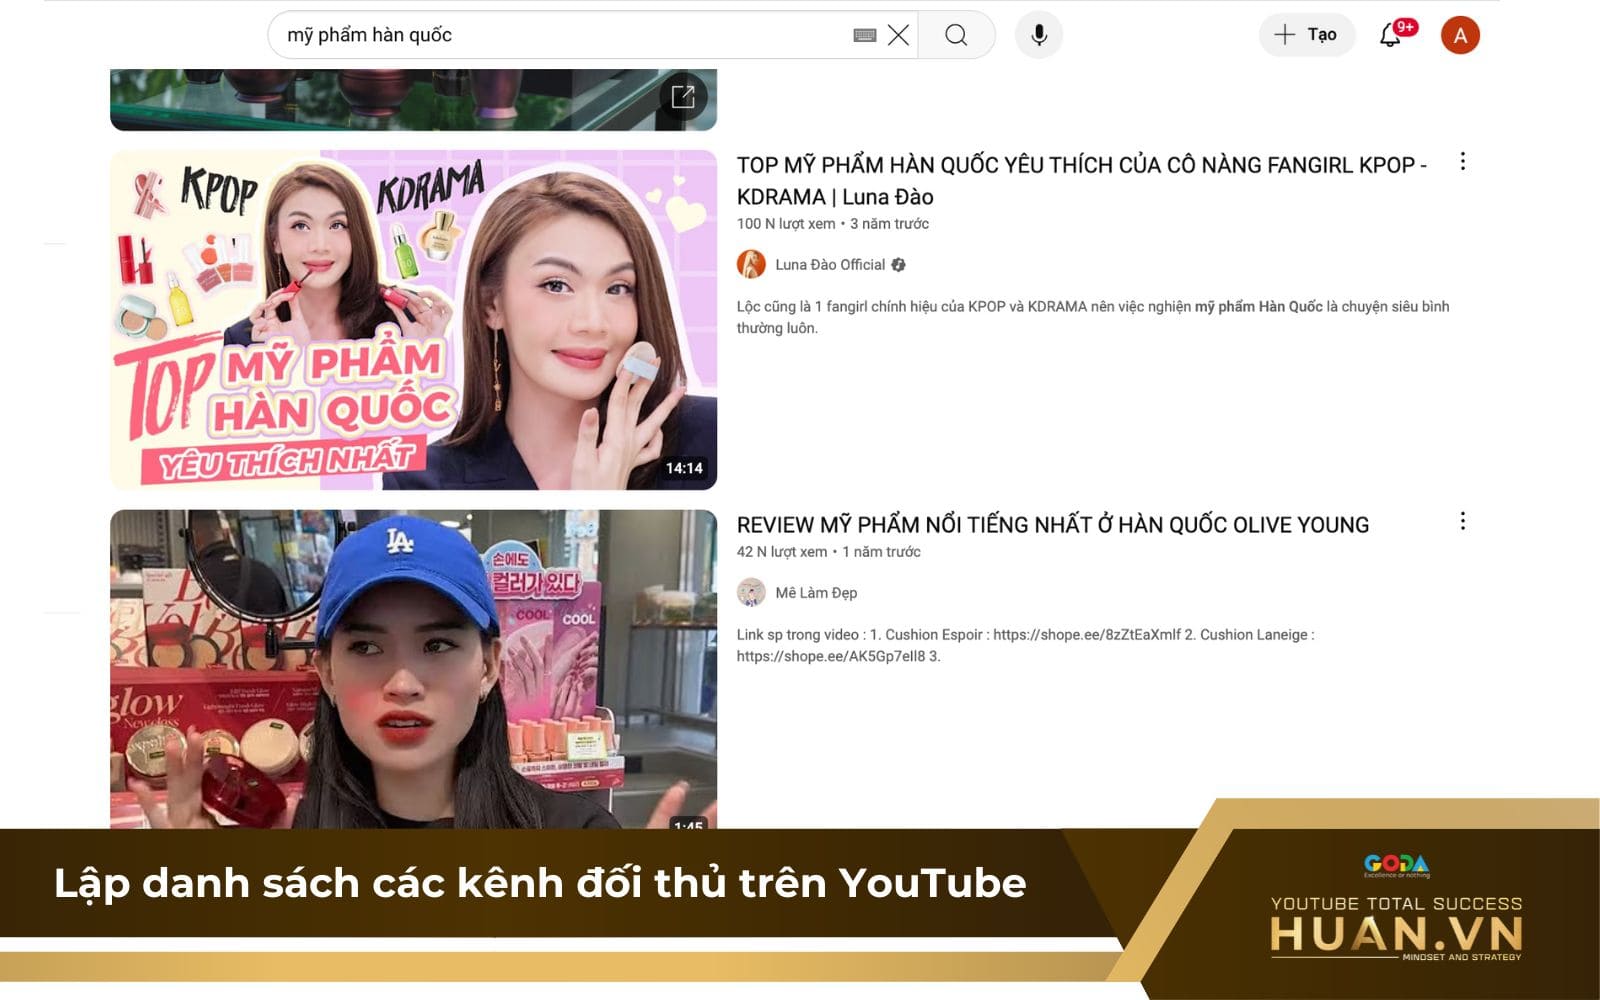
Task: Open the Luna Đào 'TOP MỸ PHẨM HÀN QUỐC' video thumbnail
Action: point(413,320)
